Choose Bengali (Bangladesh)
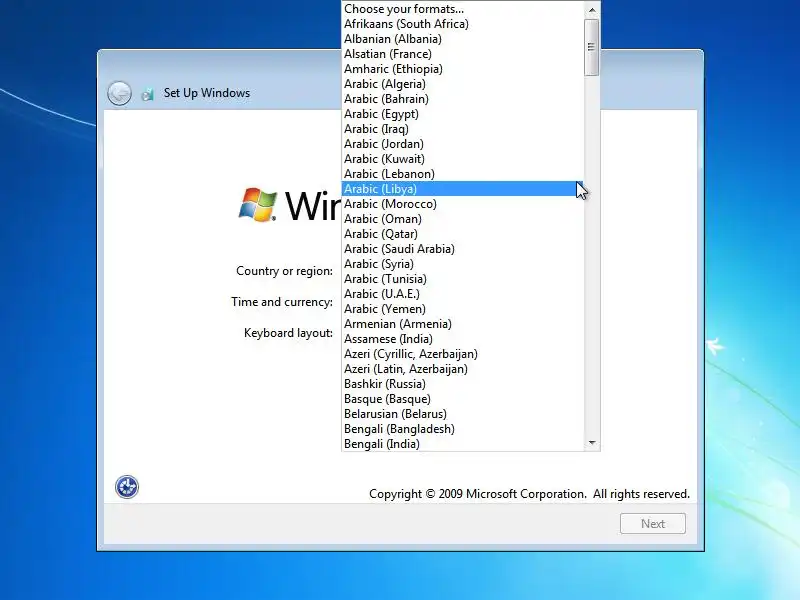 (462, 429)
